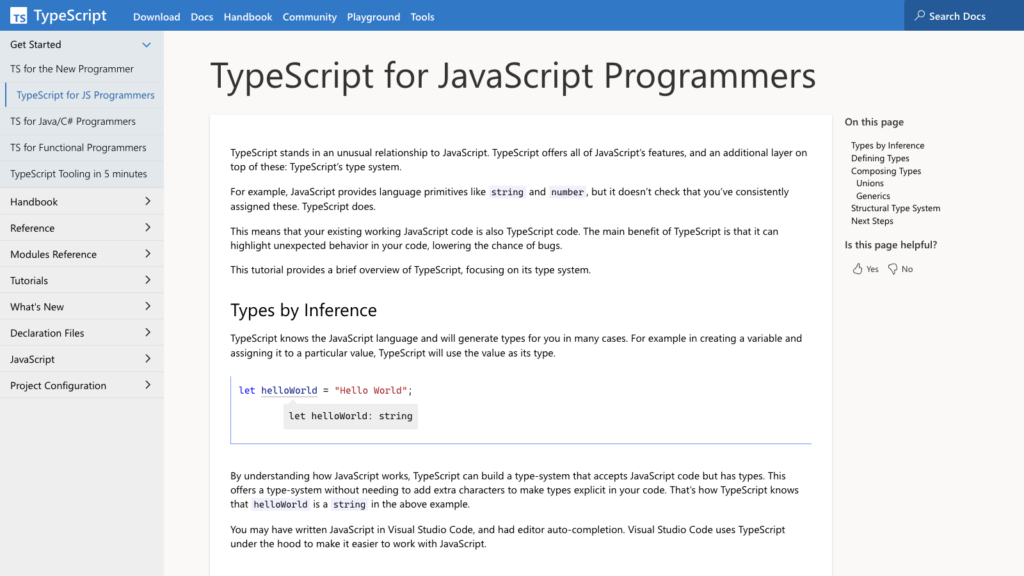Screen dimensions: 1024x576
Task: Jump to Defining Types section
Action: (880, 158)
